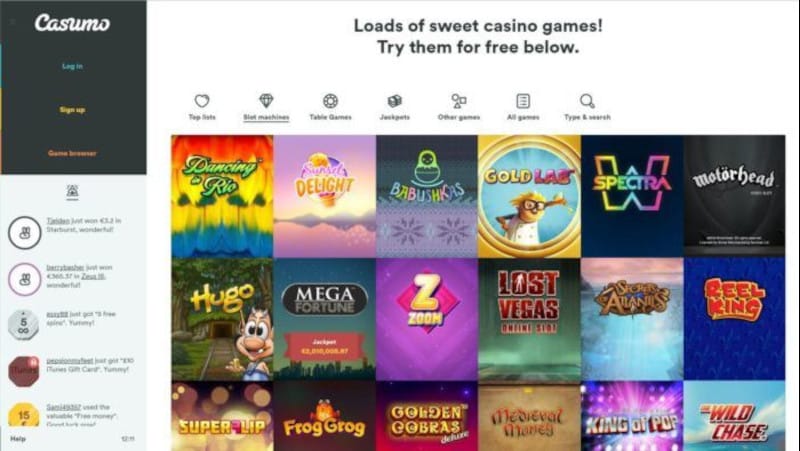
Task: Open the Reel King game tile
Action: [735, 319]
